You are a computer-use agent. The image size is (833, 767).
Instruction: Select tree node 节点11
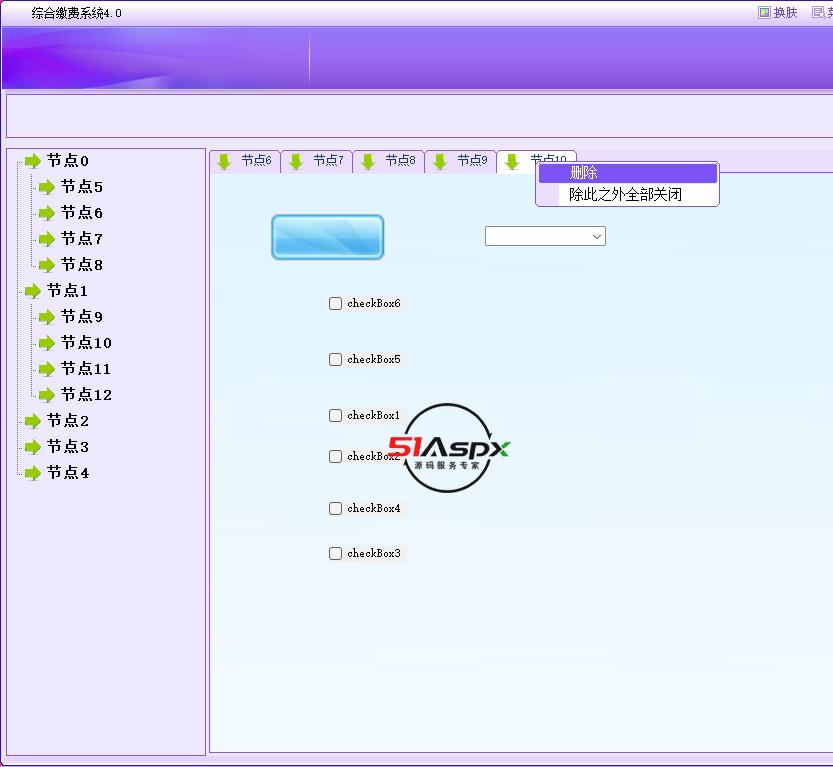[x=86, y=369]
